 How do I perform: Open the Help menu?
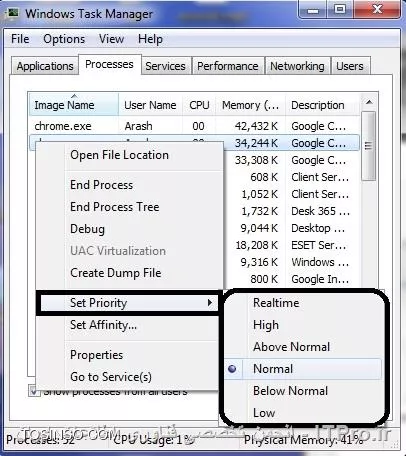tap(150, 39)
